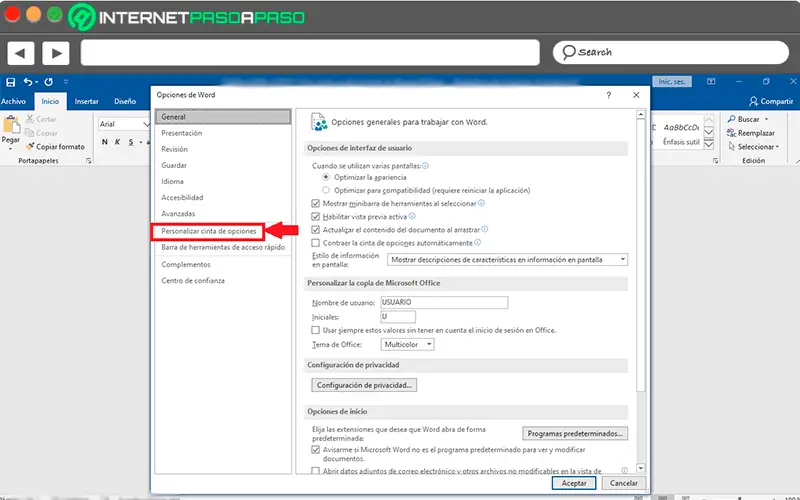Click the Cancelar button
Image resolution: width=800 pixels, height=500 pixels.
pos(623,483)
